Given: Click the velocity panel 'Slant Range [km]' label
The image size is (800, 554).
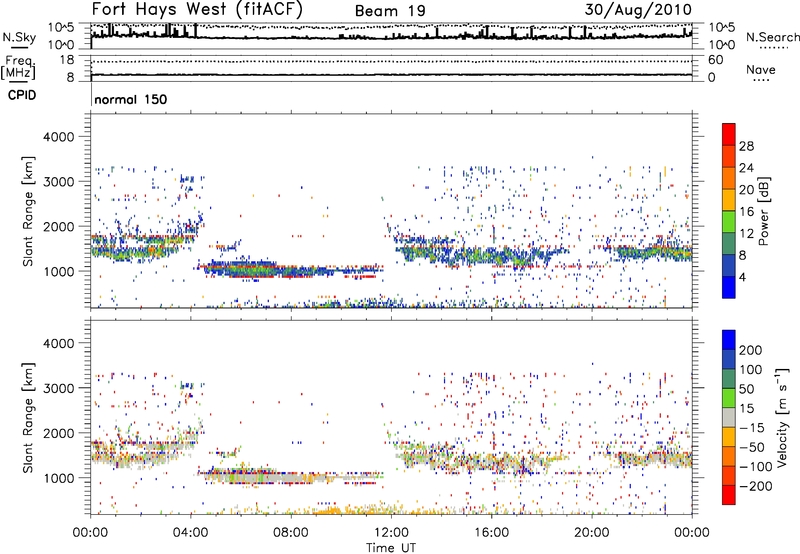Looking at the screenshot, I should tap(28, 418).
